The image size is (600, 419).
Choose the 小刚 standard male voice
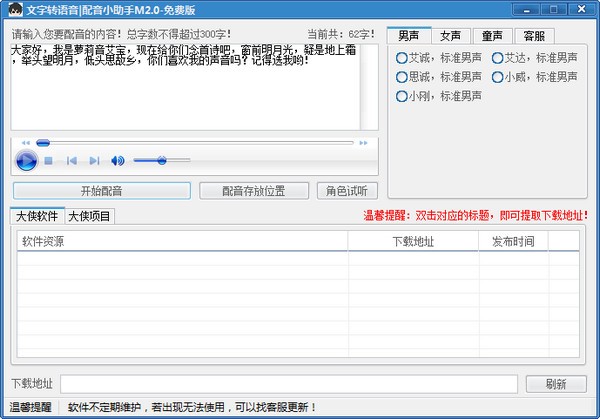402,97
